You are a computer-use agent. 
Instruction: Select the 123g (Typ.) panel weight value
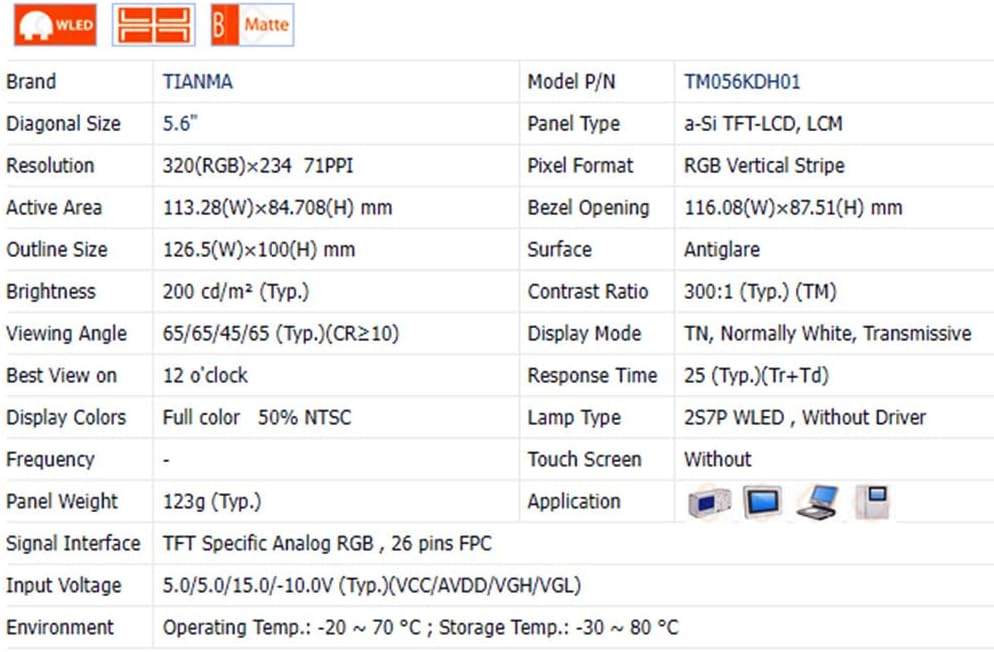coord(212,501)
